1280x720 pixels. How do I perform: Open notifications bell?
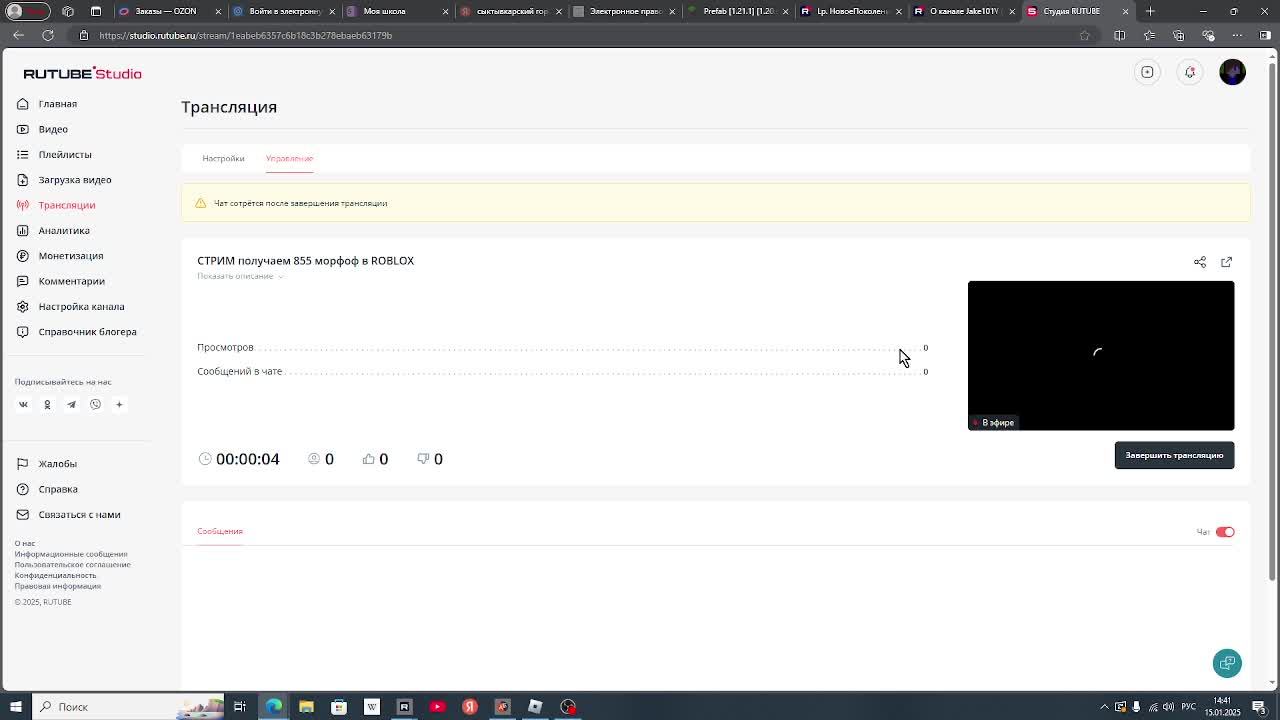coord(1190,72)
